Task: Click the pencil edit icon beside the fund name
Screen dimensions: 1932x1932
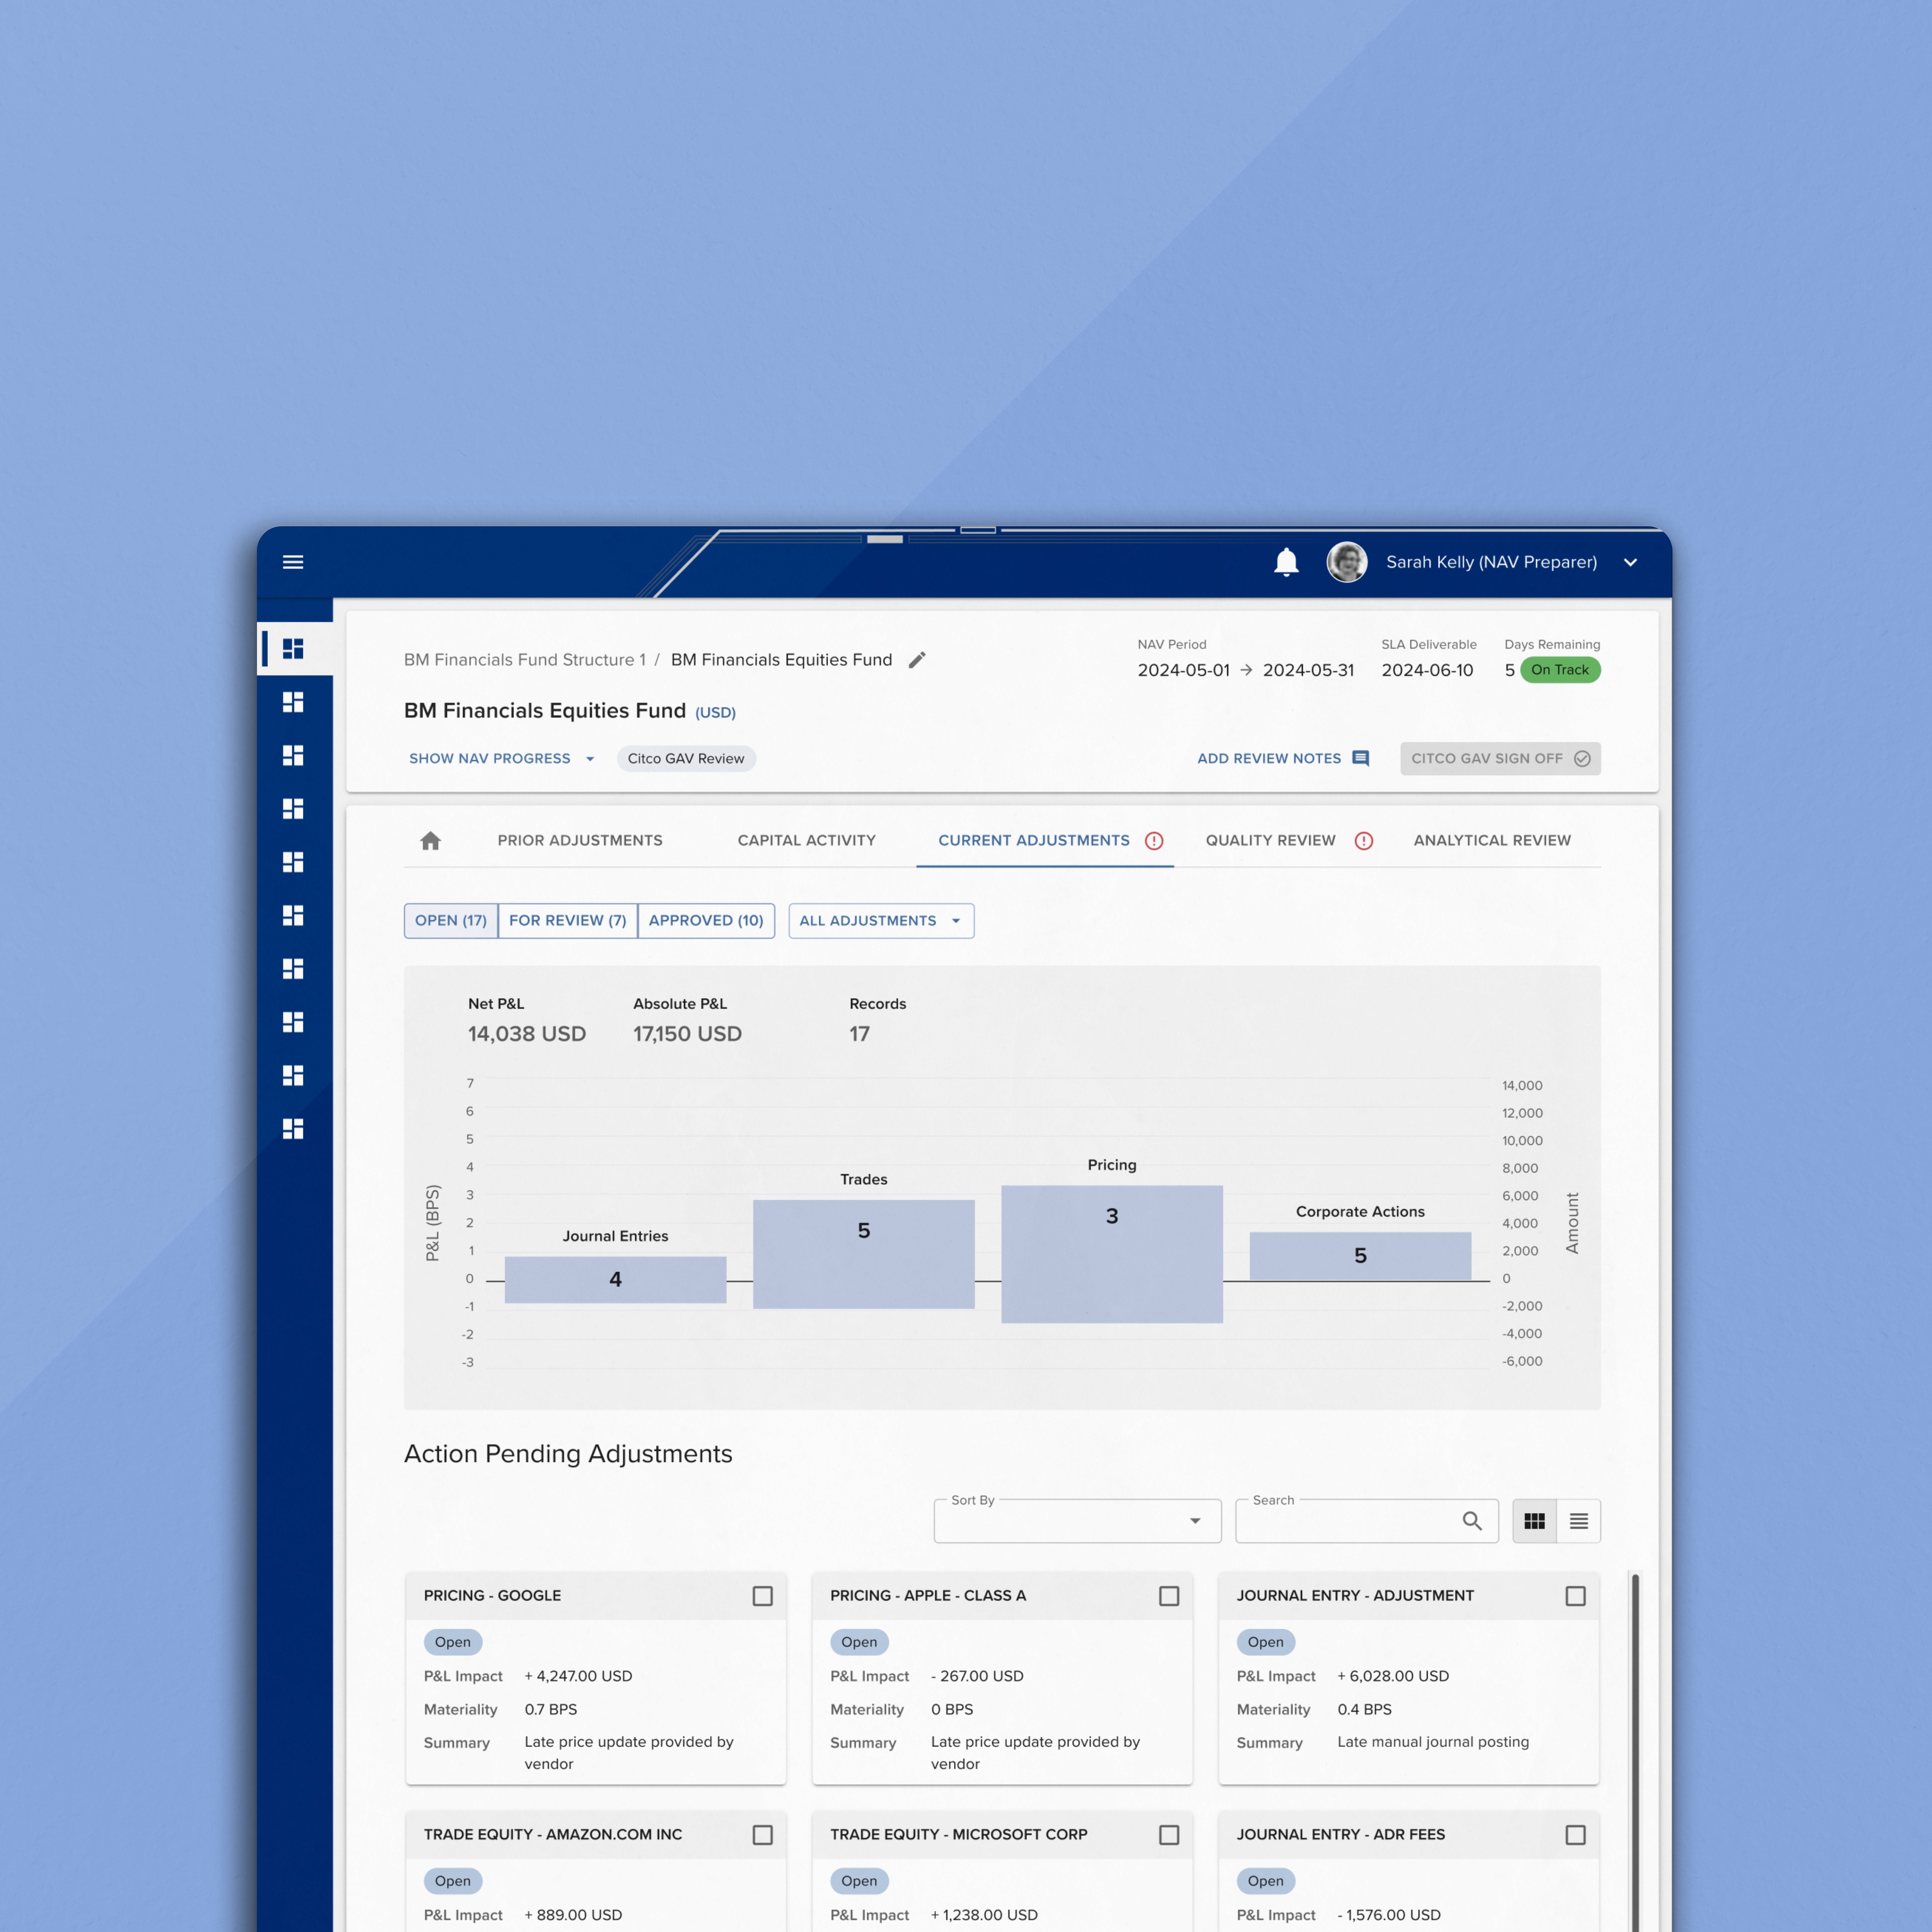Action: [917, 660]
